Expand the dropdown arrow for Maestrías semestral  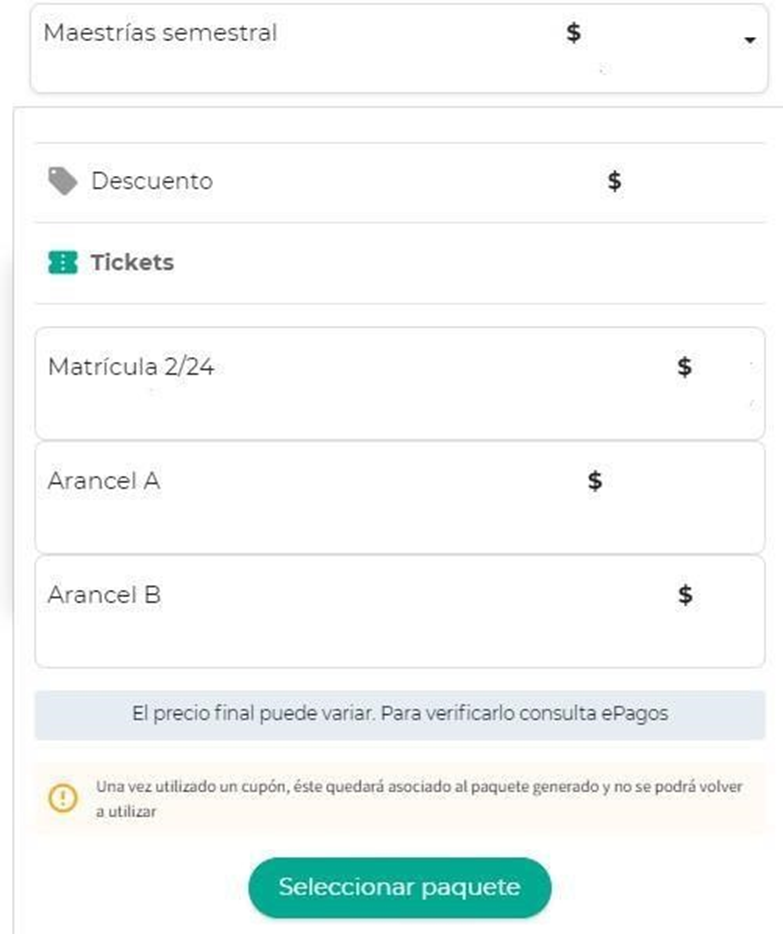point(749,40)
